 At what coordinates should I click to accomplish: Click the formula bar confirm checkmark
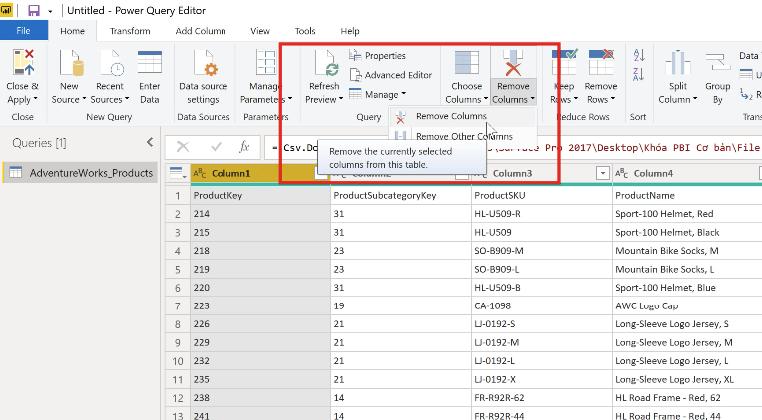[x=216, y=147]
